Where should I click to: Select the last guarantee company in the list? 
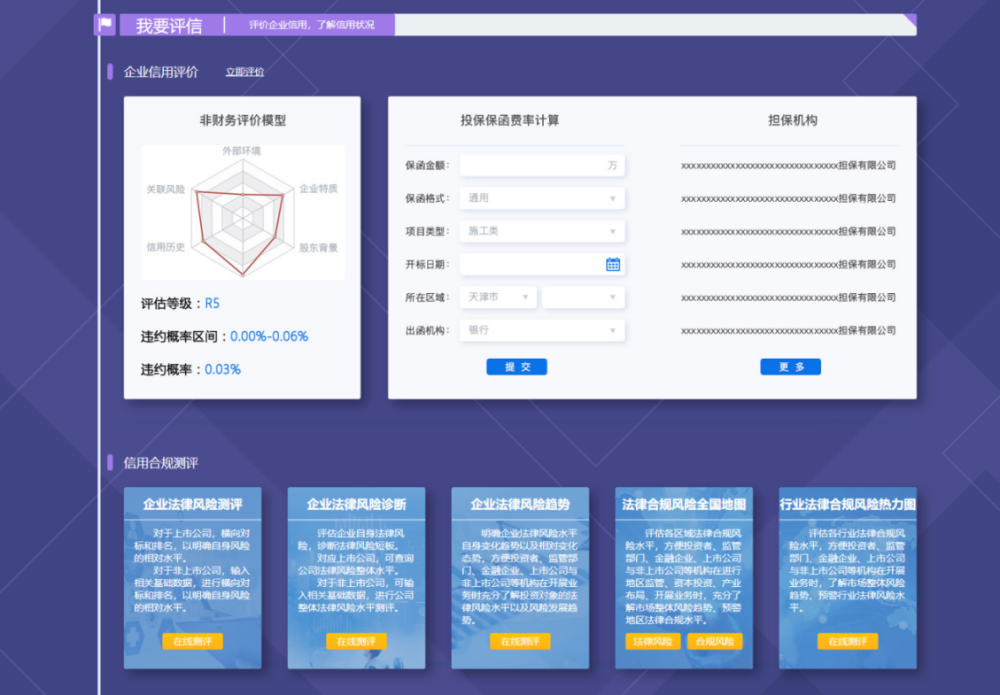(x=788, y=331)
